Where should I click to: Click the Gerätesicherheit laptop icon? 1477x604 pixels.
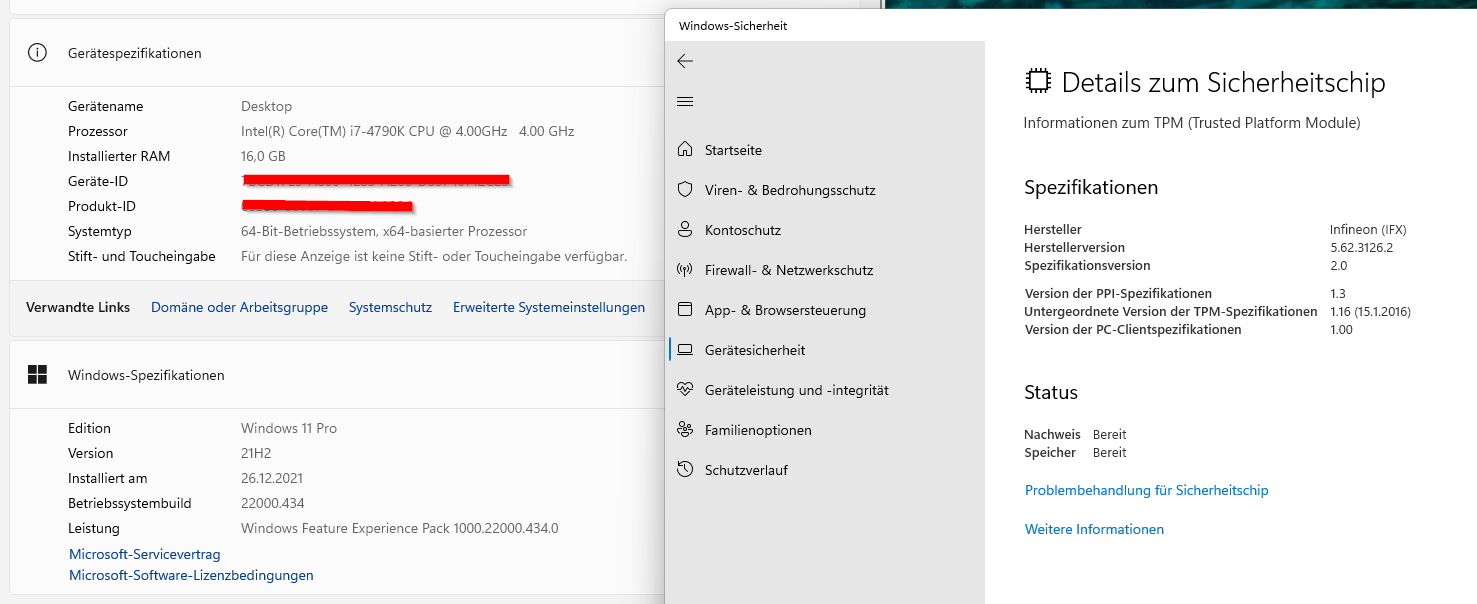coord(685,350)
